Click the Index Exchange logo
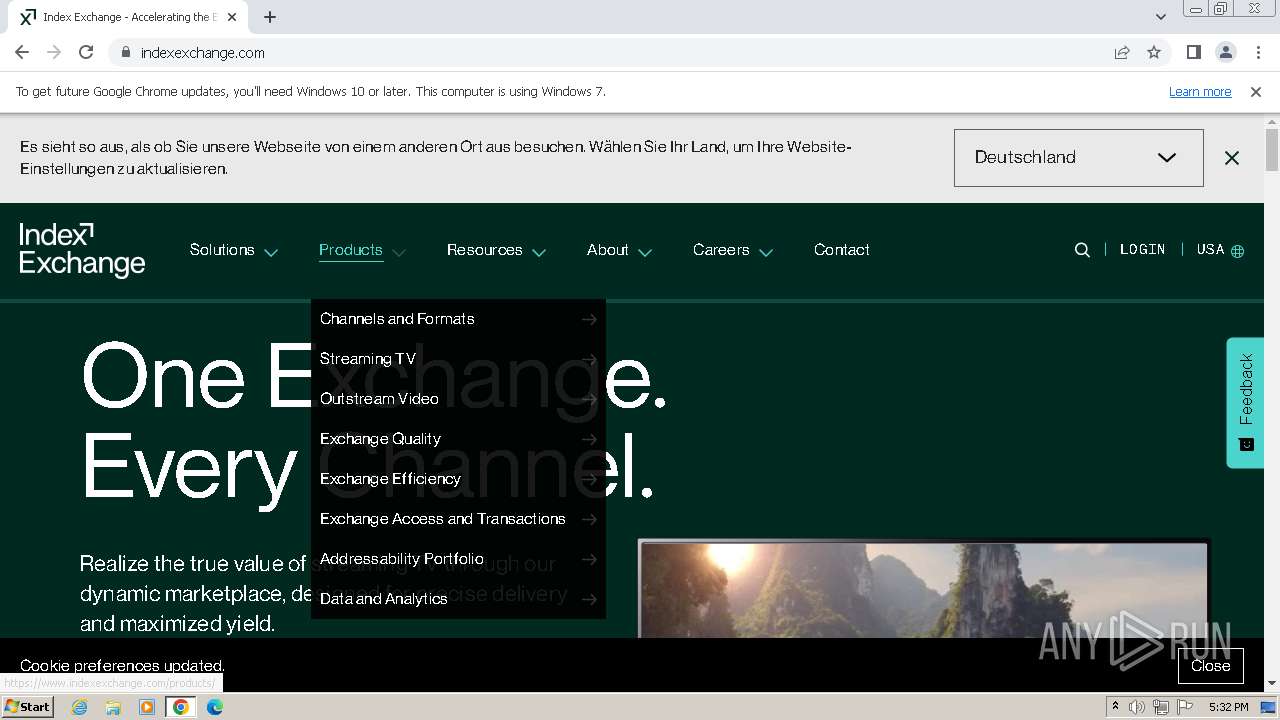 tap(82, 250)
